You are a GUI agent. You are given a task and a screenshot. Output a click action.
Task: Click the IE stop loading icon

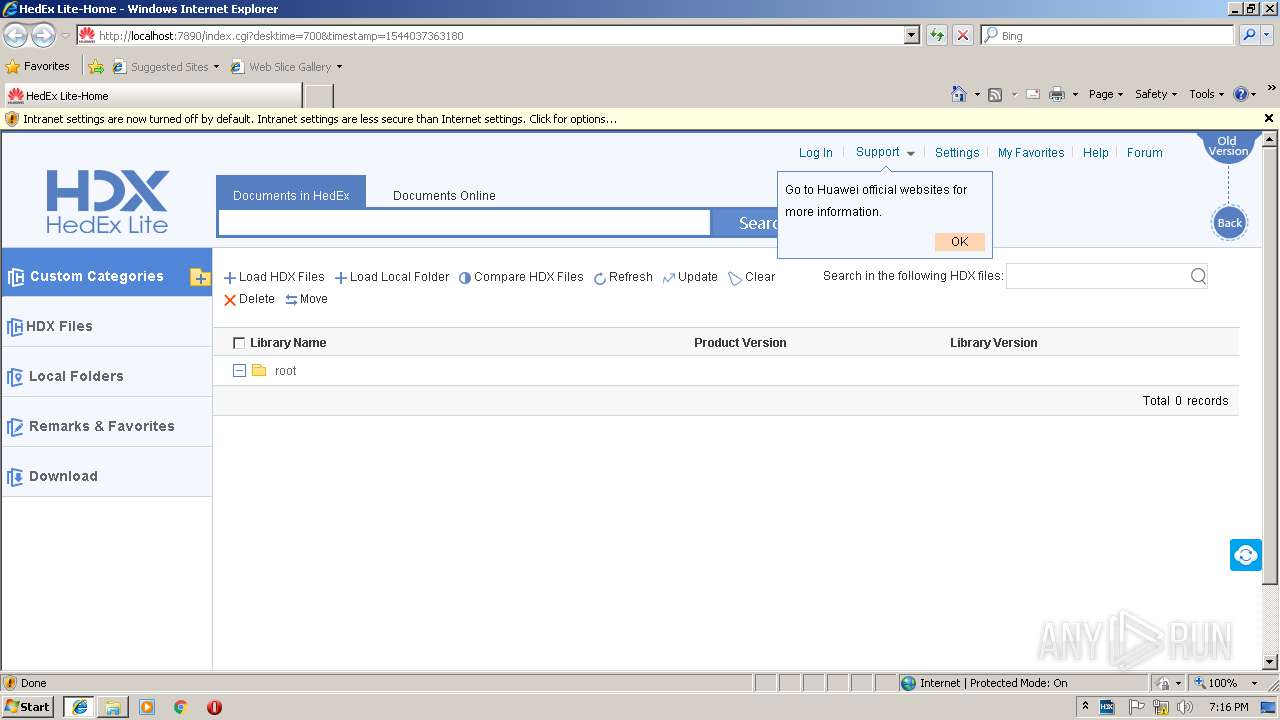[x=963, y=35]
